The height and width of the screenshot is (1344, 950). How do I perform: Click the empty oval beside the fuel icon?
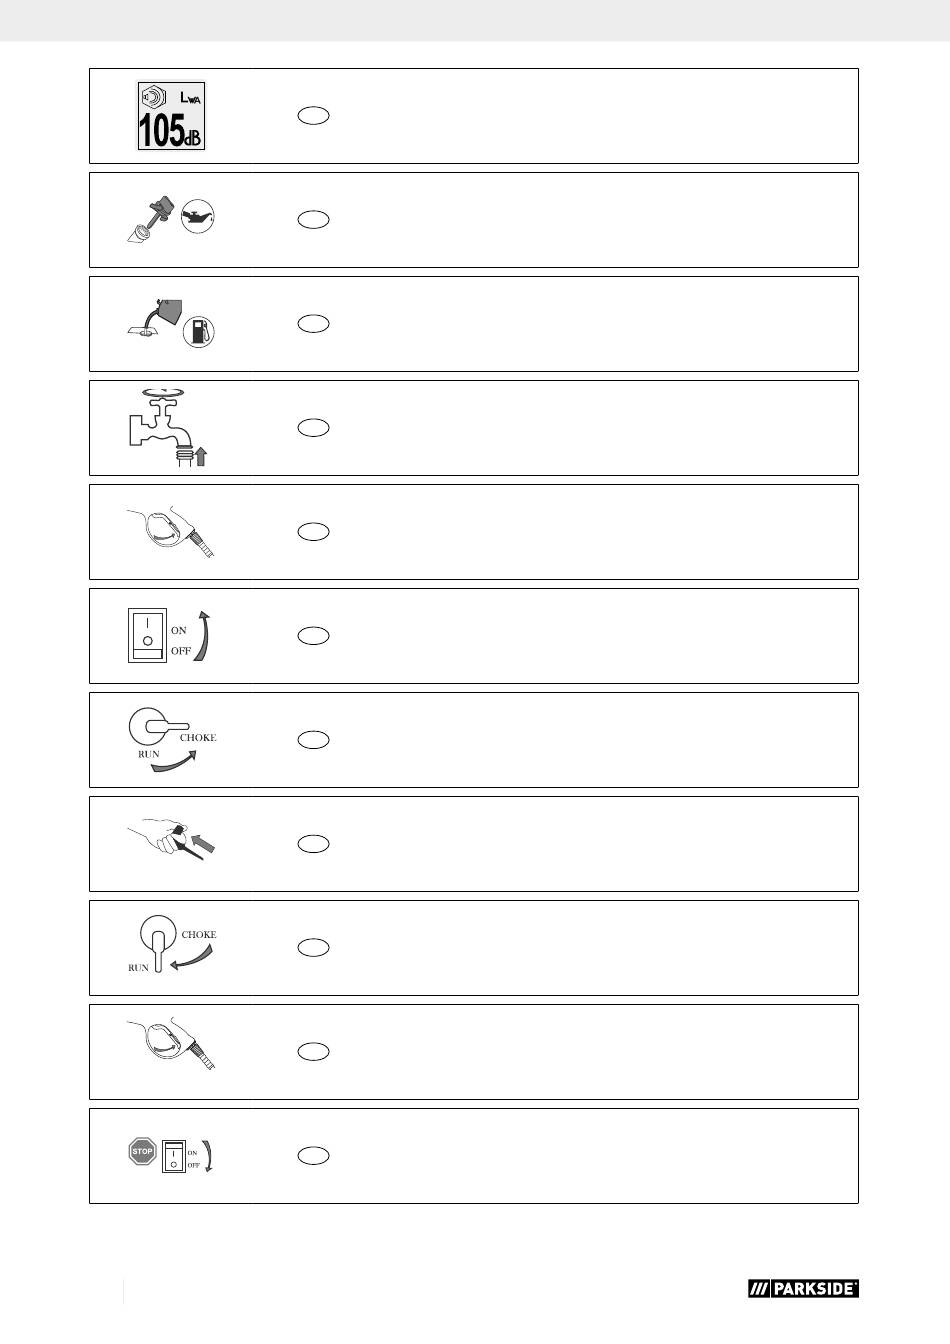tap(313, 324)
